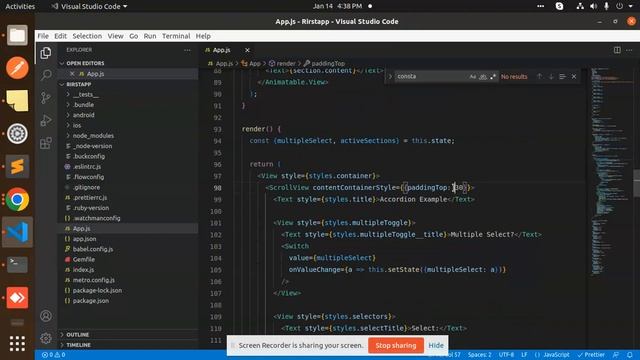Open the Manage gear icon
640x360 pixels.
pyautogui.click(x=46, y=338)
